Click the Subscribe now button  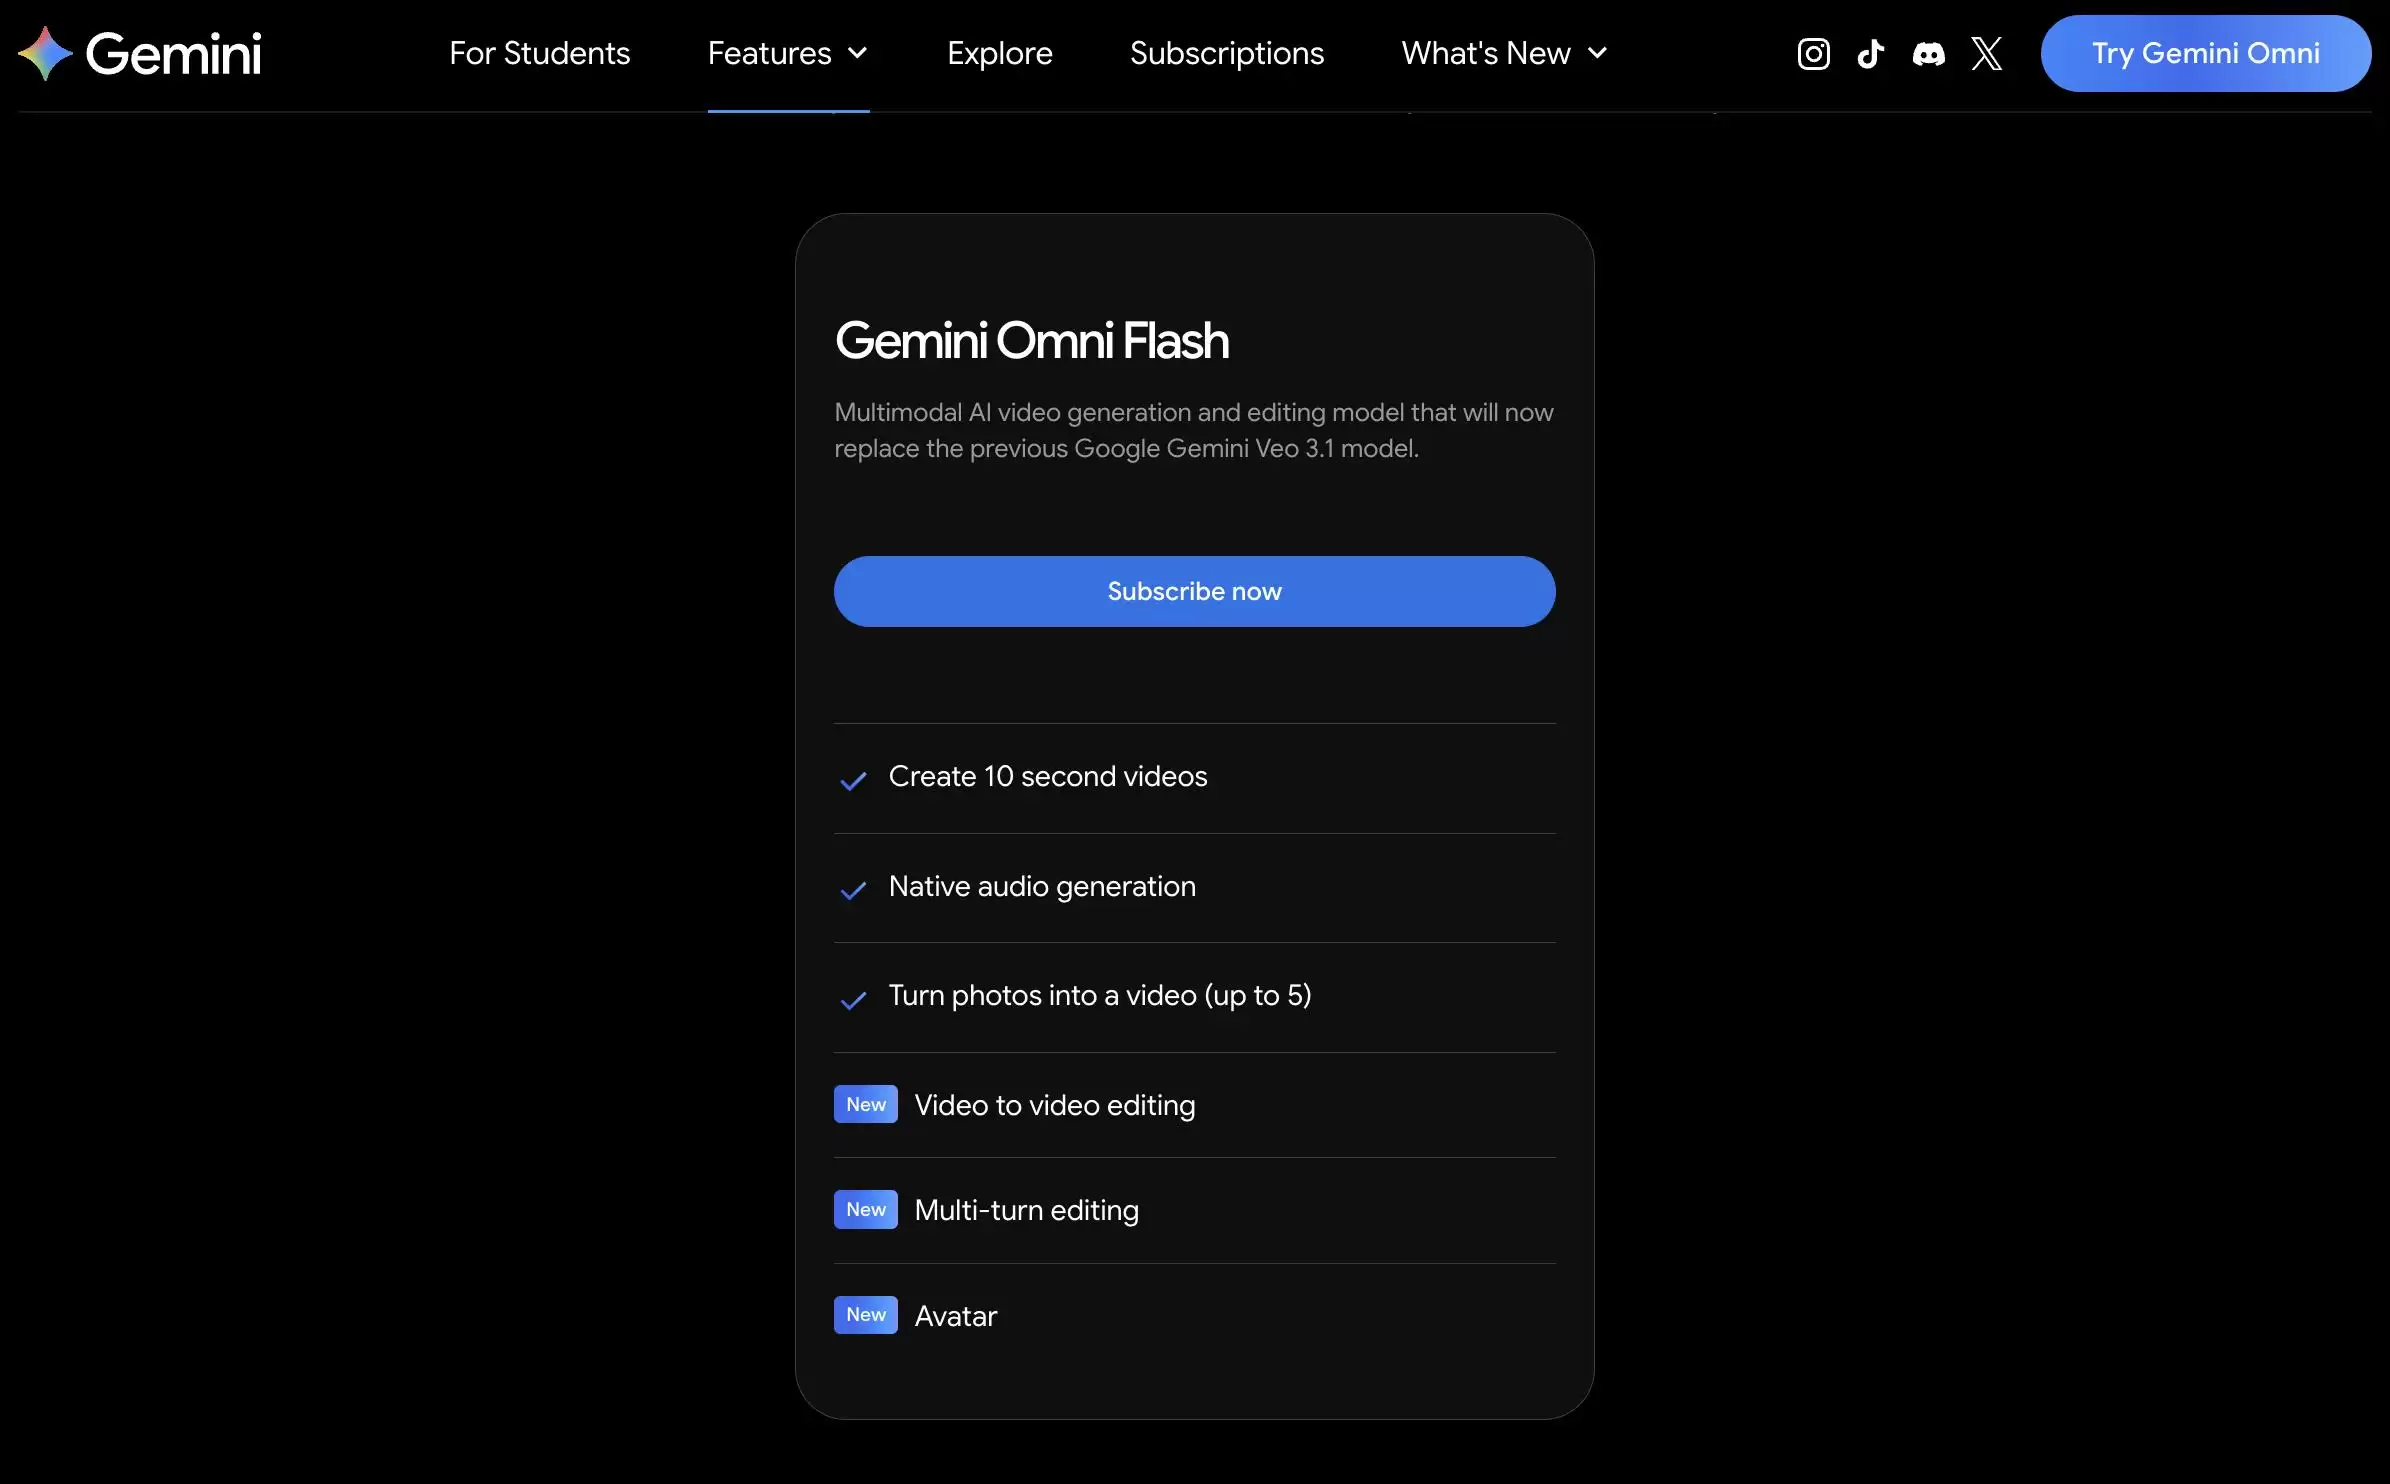1194,591
